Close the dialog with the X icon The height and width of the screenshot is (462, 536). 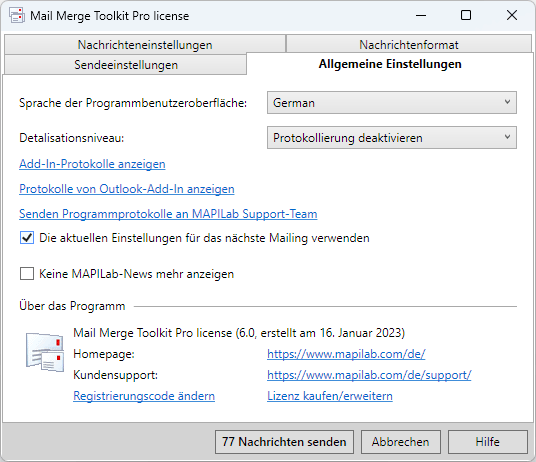[512, 15]
